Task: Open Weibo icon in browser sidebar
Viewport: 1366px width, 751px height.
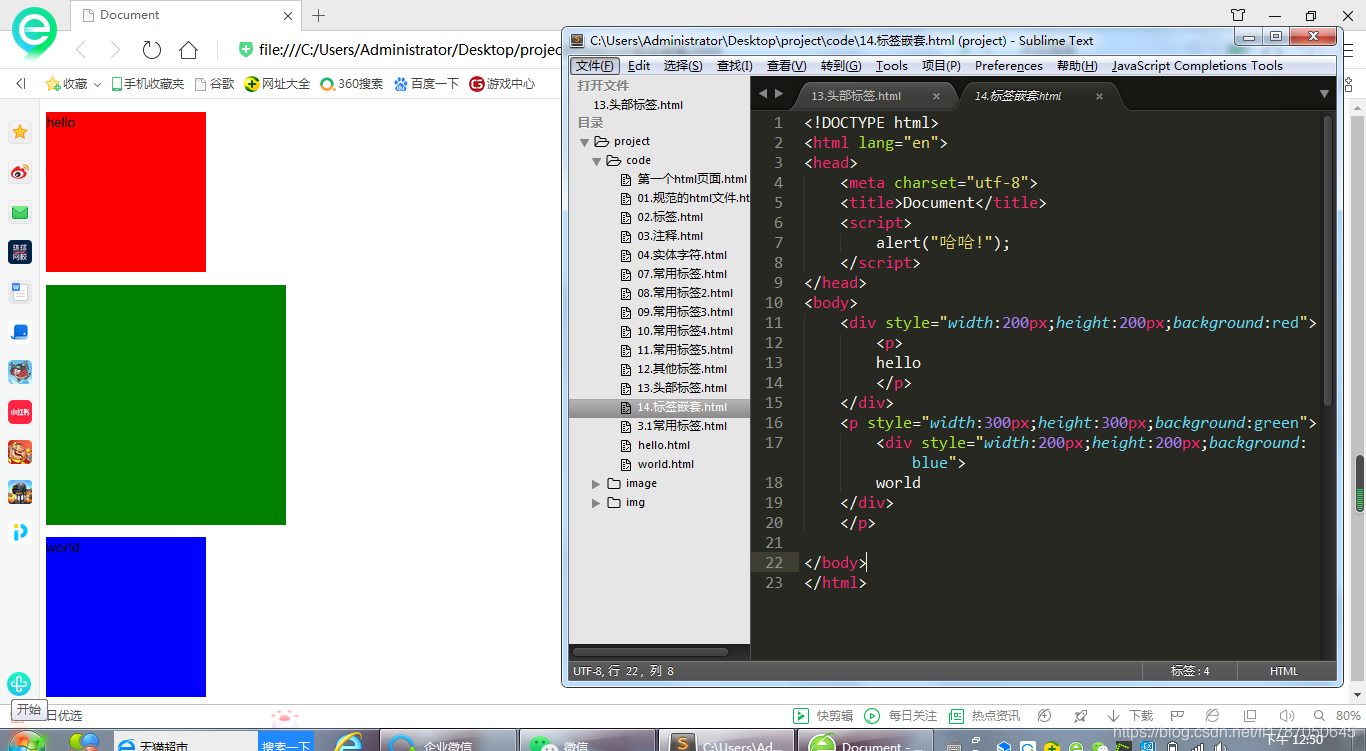Action: 20,172
